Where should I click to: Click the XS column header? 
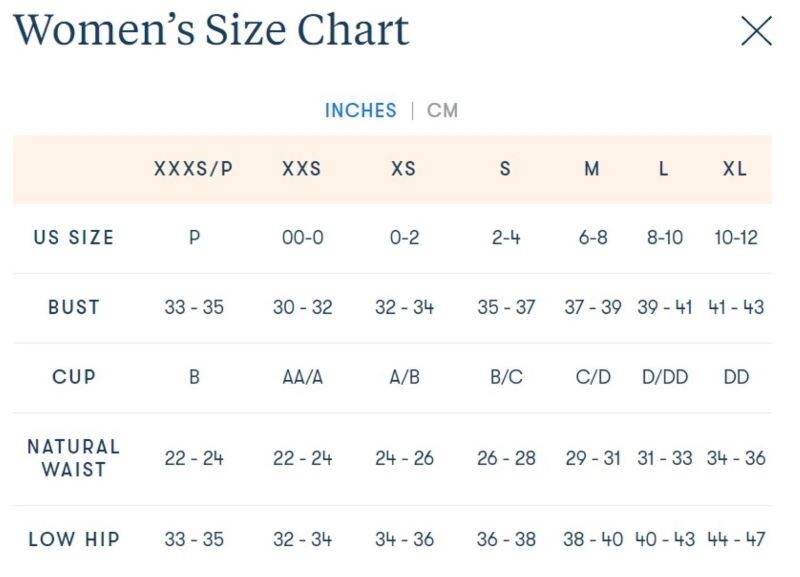pyautogui.click(x=403, y=169)
